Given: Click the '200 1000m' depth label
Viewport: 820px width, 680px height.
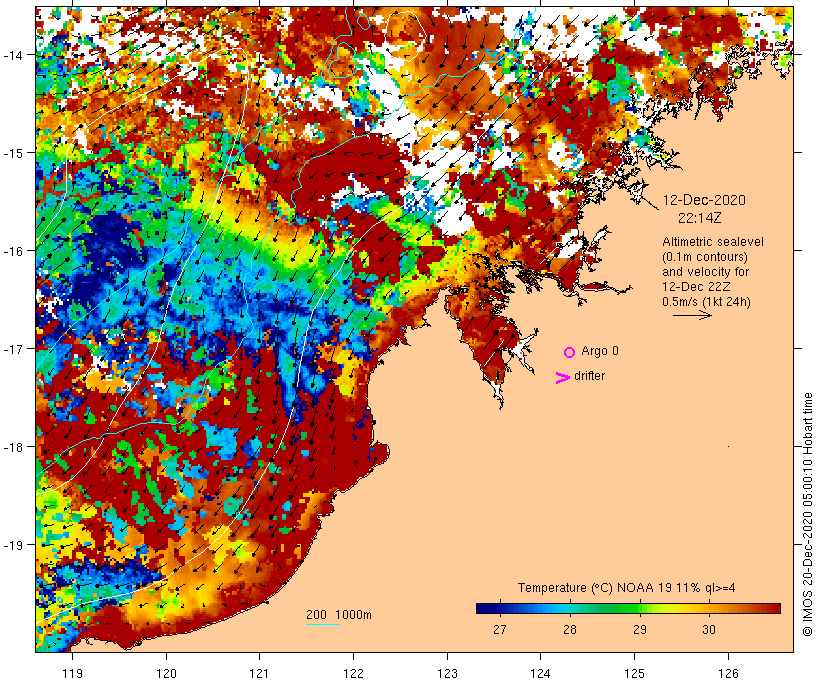Looking at the screenshot, I should click(x=339, y=615).
